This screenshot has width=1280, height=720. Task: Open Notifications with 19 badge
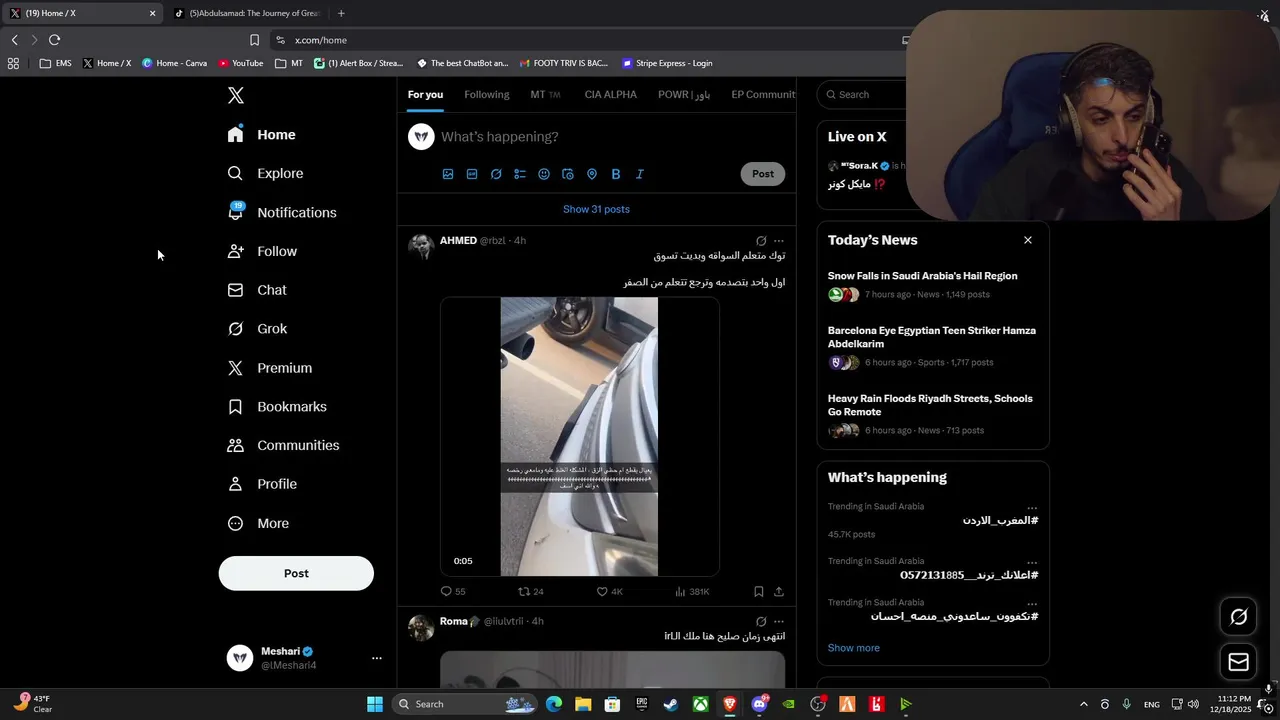(282, 212)
